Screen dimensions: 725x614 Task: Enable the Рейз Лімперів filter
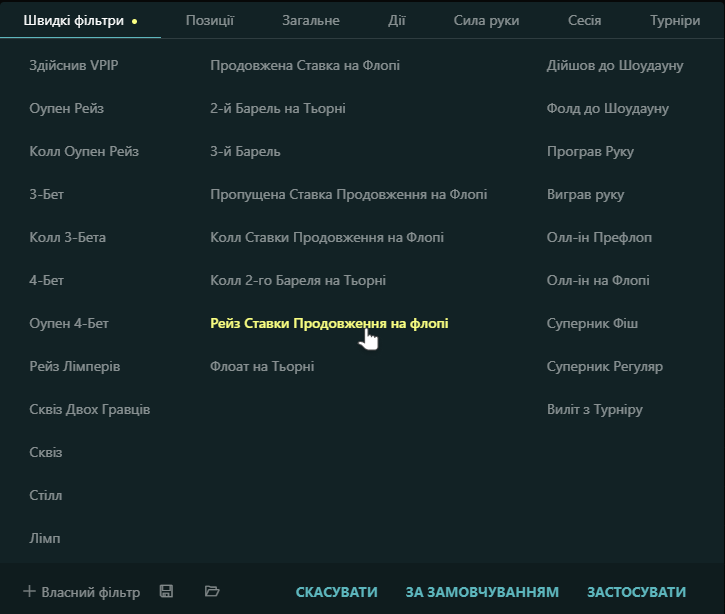(75, 366)
